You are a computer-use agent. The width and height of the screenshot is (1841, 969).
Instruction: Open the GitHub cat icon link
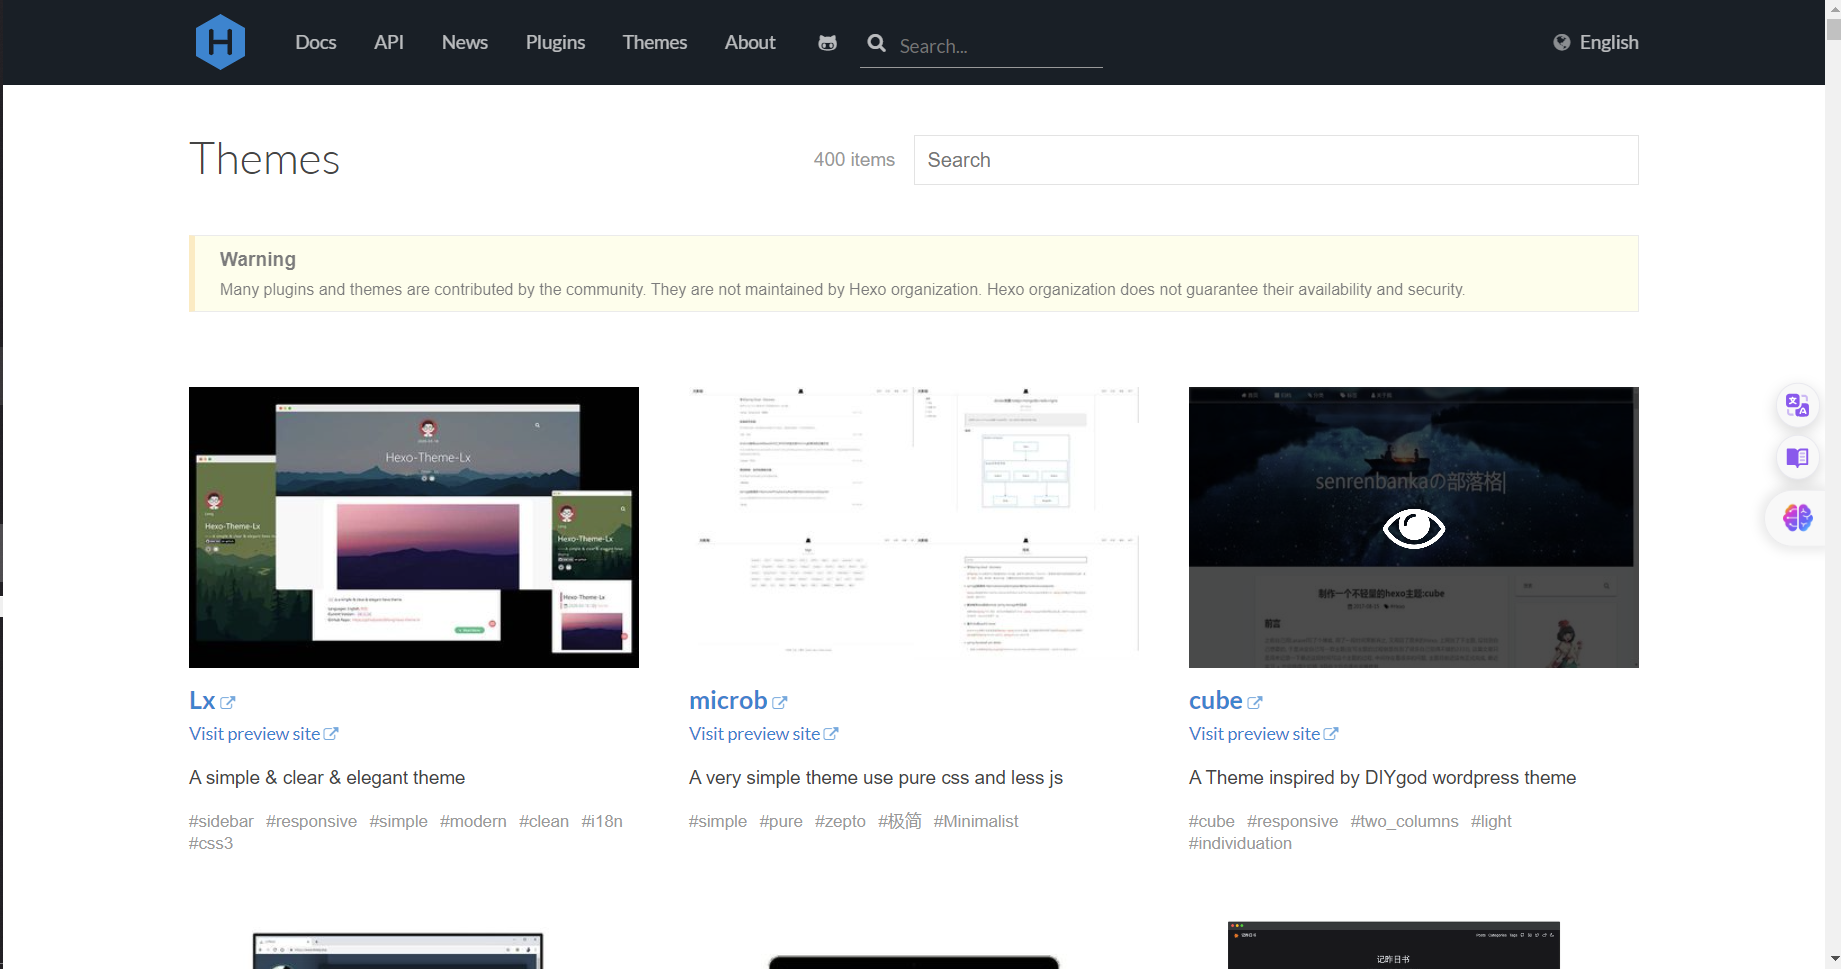click(x=827, y=43)
